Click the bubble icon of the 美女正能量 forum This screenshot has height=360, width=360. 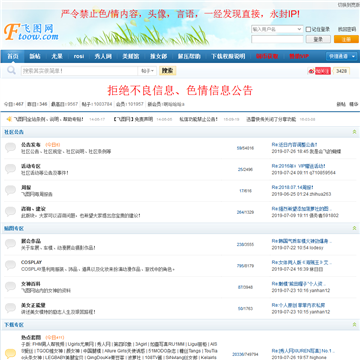[10, 308]
